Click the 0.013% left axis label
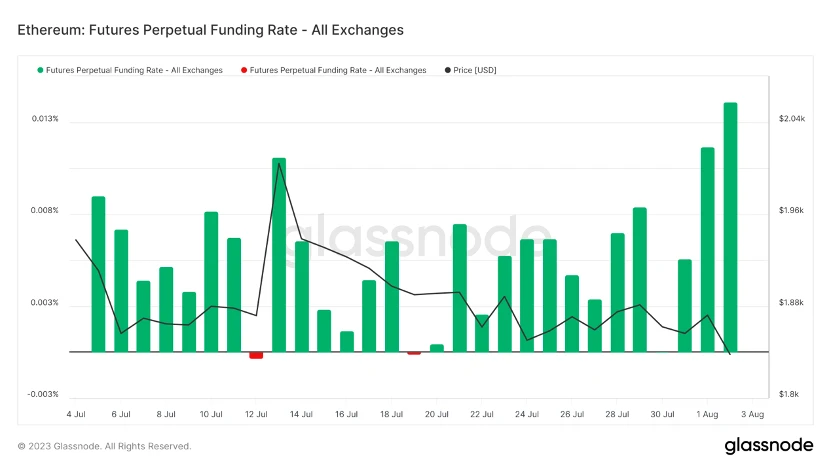 pyautogui.click(x=45, y=119)
